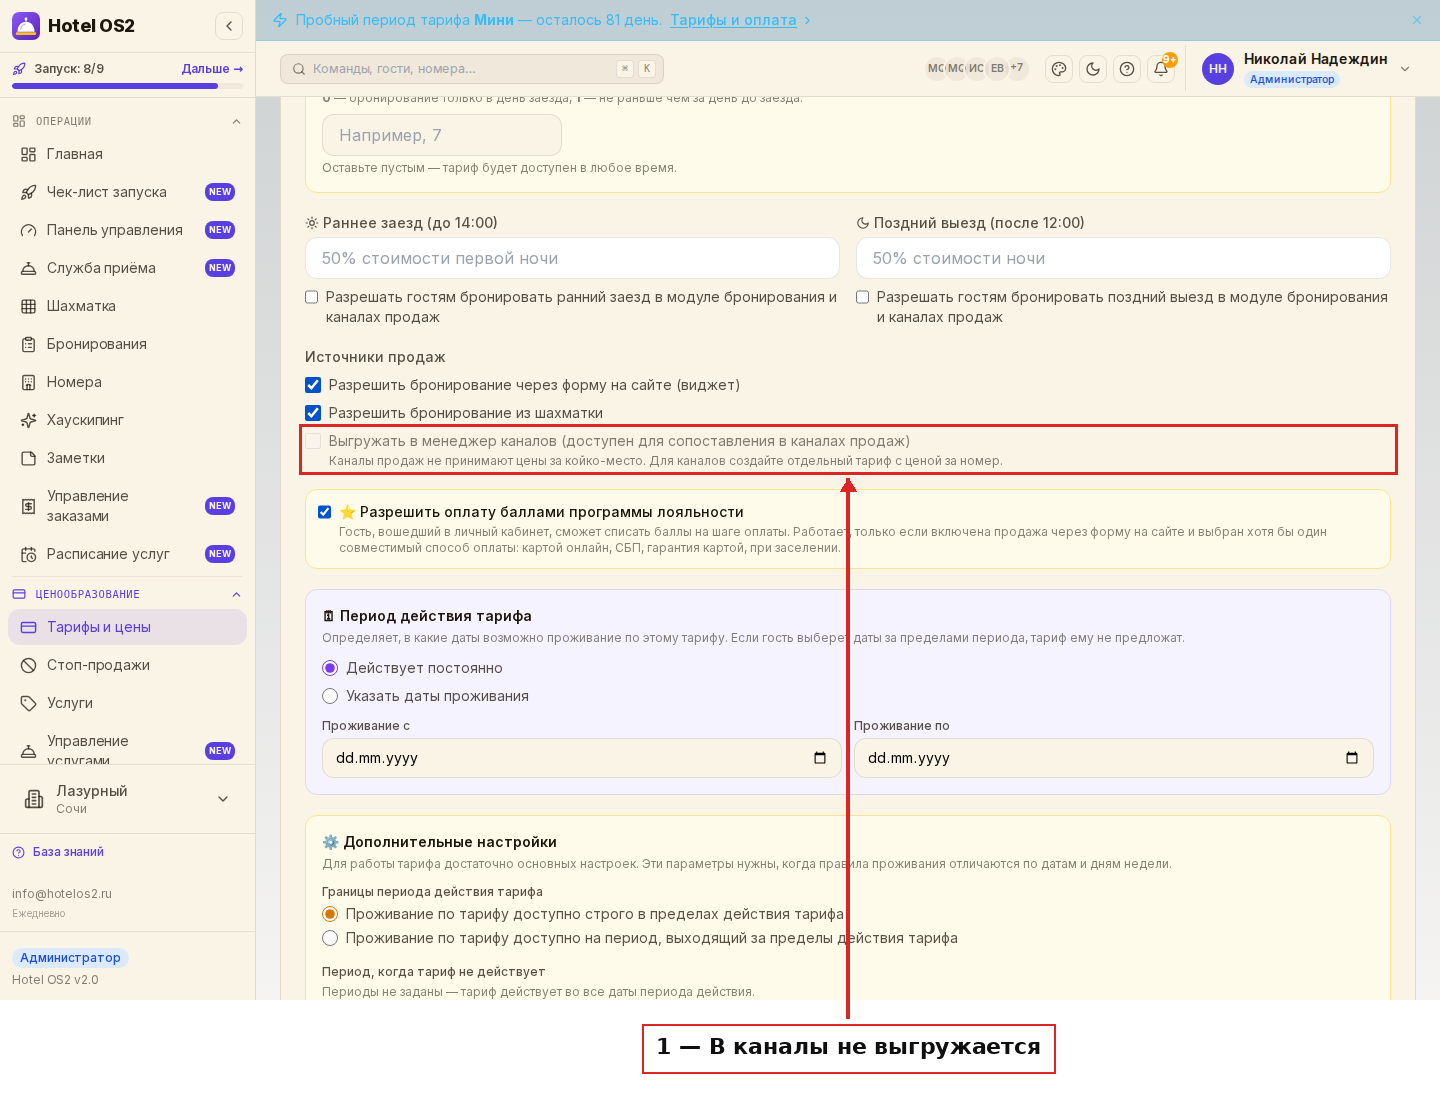Screen dimensions: 1440x1097
Task: Close the trial period banner
Action: (x=1417, y=20)
